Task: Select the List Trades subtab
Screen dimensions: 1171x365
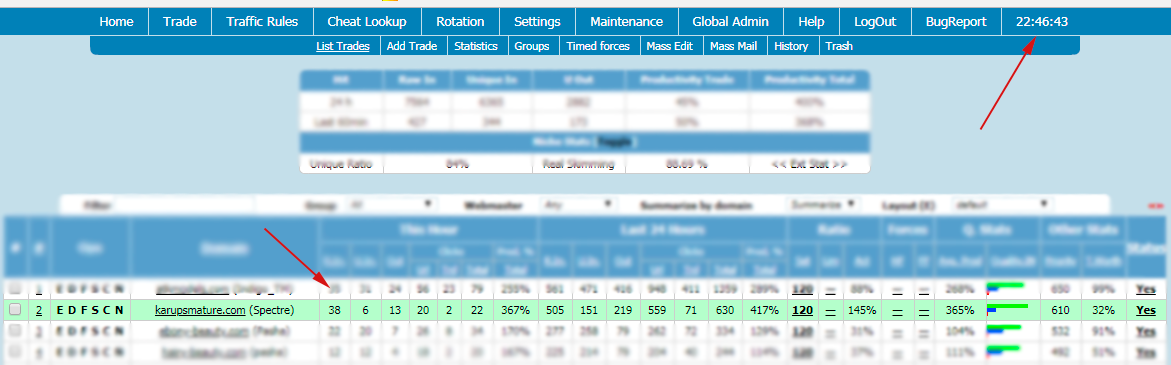Action: pyautogui.click(x=343, y=46)
